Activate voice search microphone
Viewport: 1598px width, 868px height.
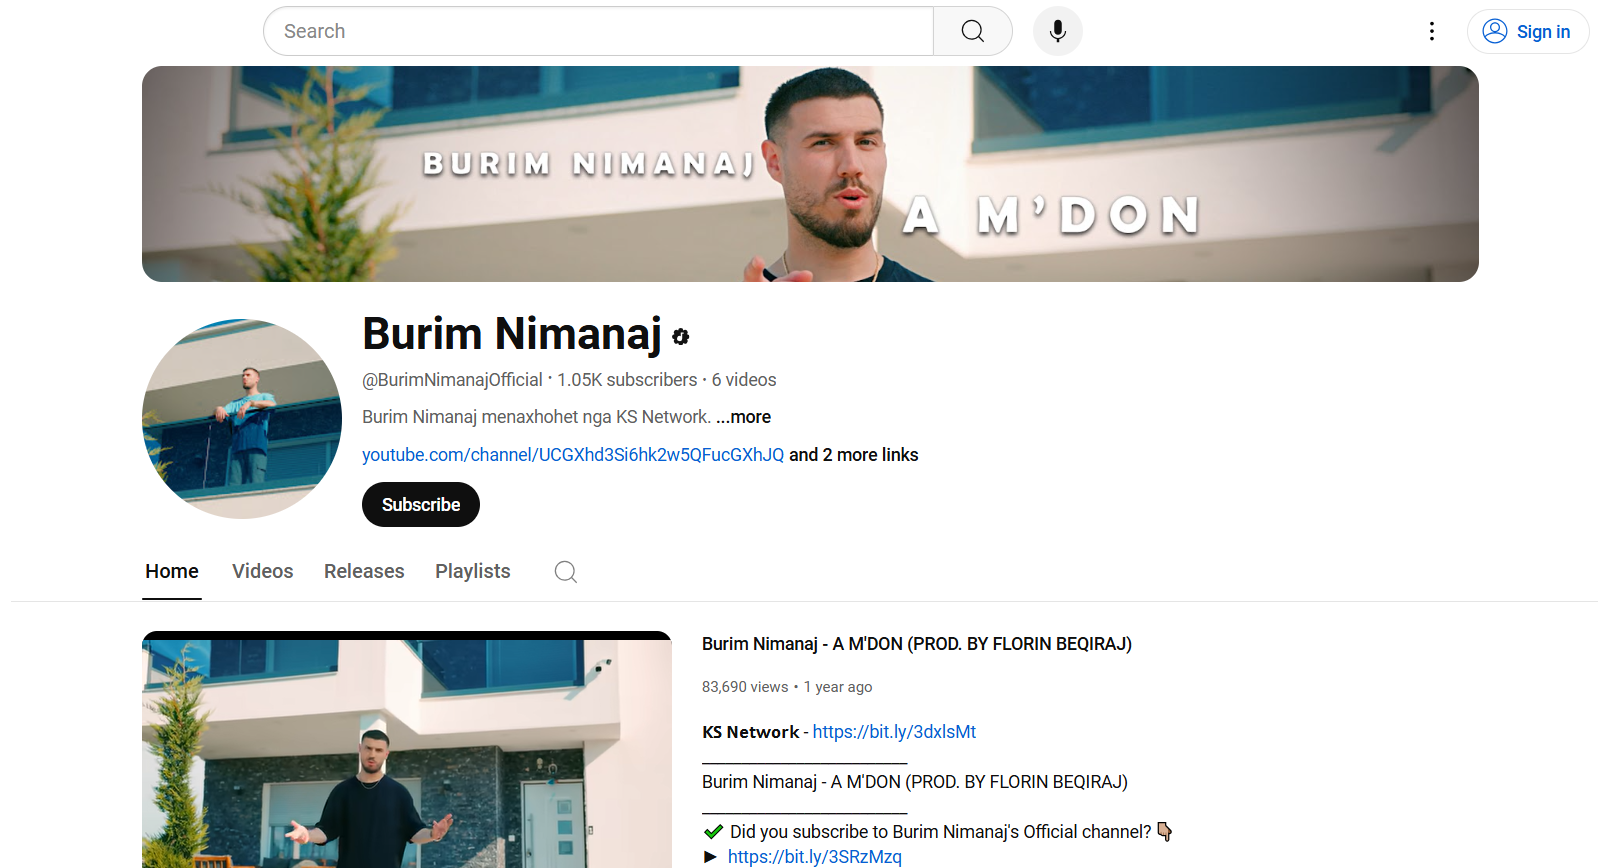click(x=1057, y=31)
